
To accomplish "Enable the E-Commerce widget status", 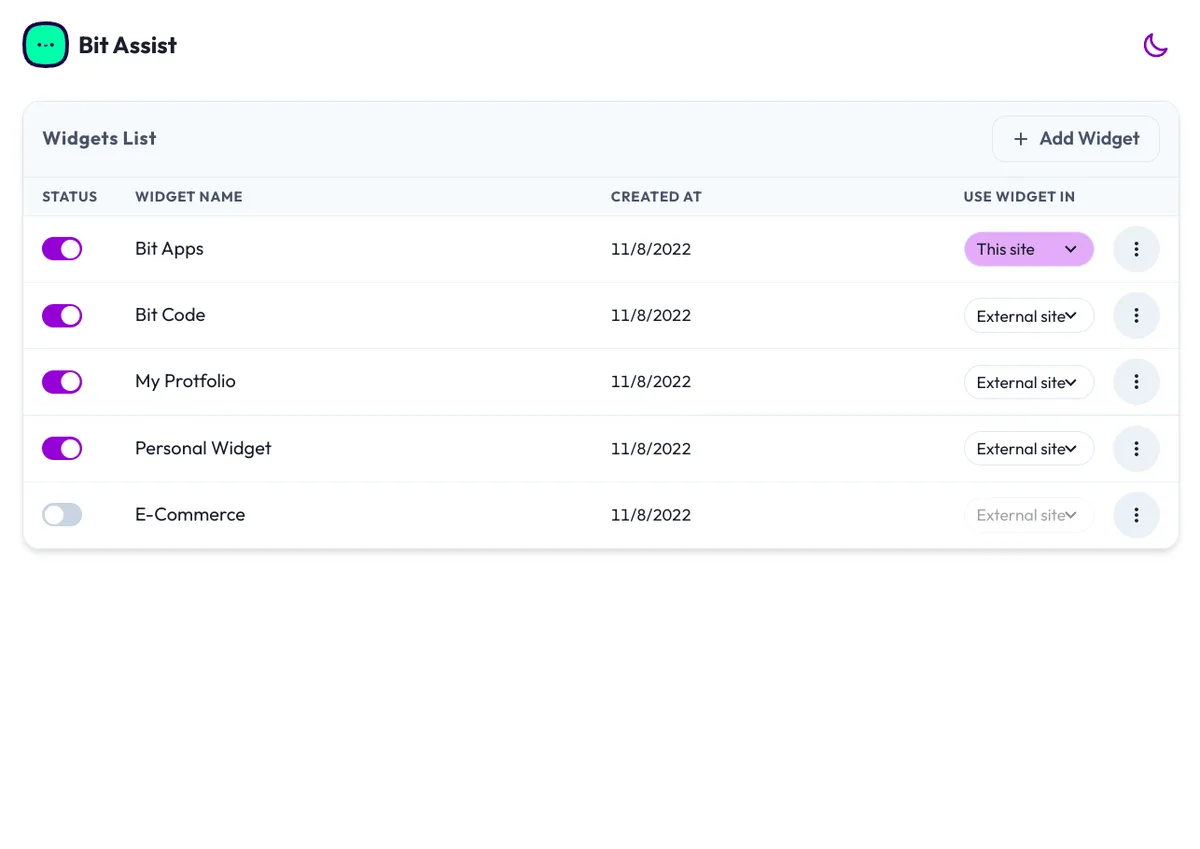I will pyautogui.click(x=62, y=515).
